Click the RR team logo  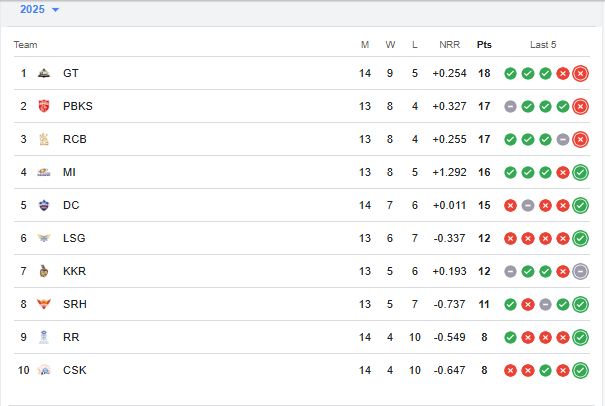coord(43,337)
